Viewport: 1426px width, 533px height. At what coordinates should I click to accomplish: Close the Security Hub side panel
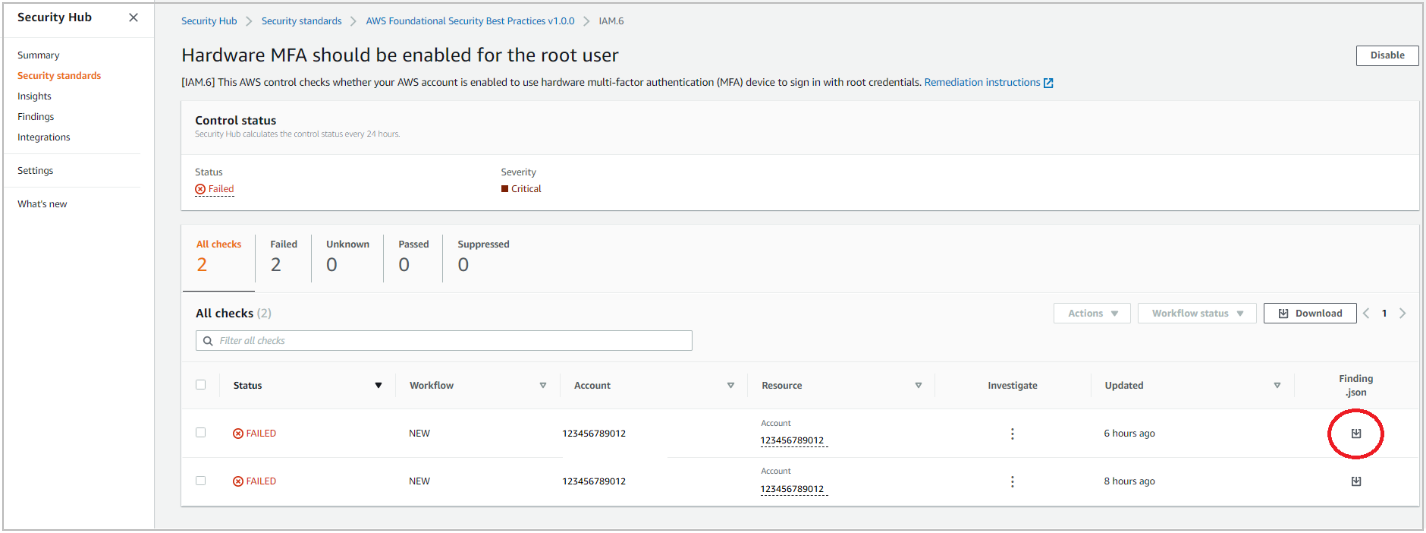coord(133,18)
